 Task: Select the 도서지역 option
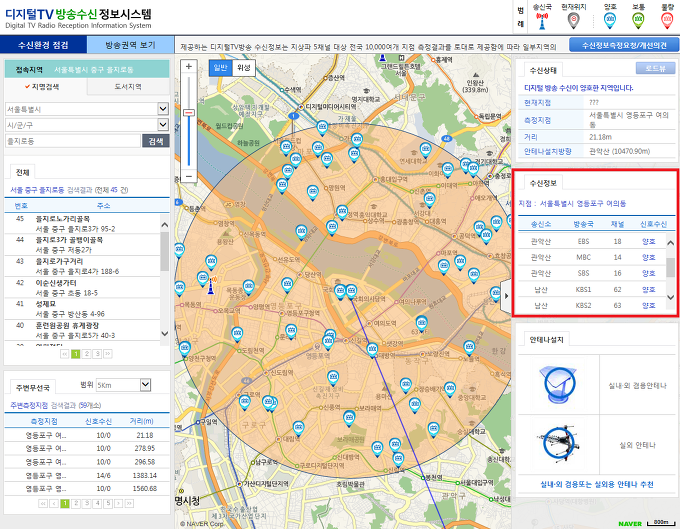pyautogui.click(x=128, y=87)
